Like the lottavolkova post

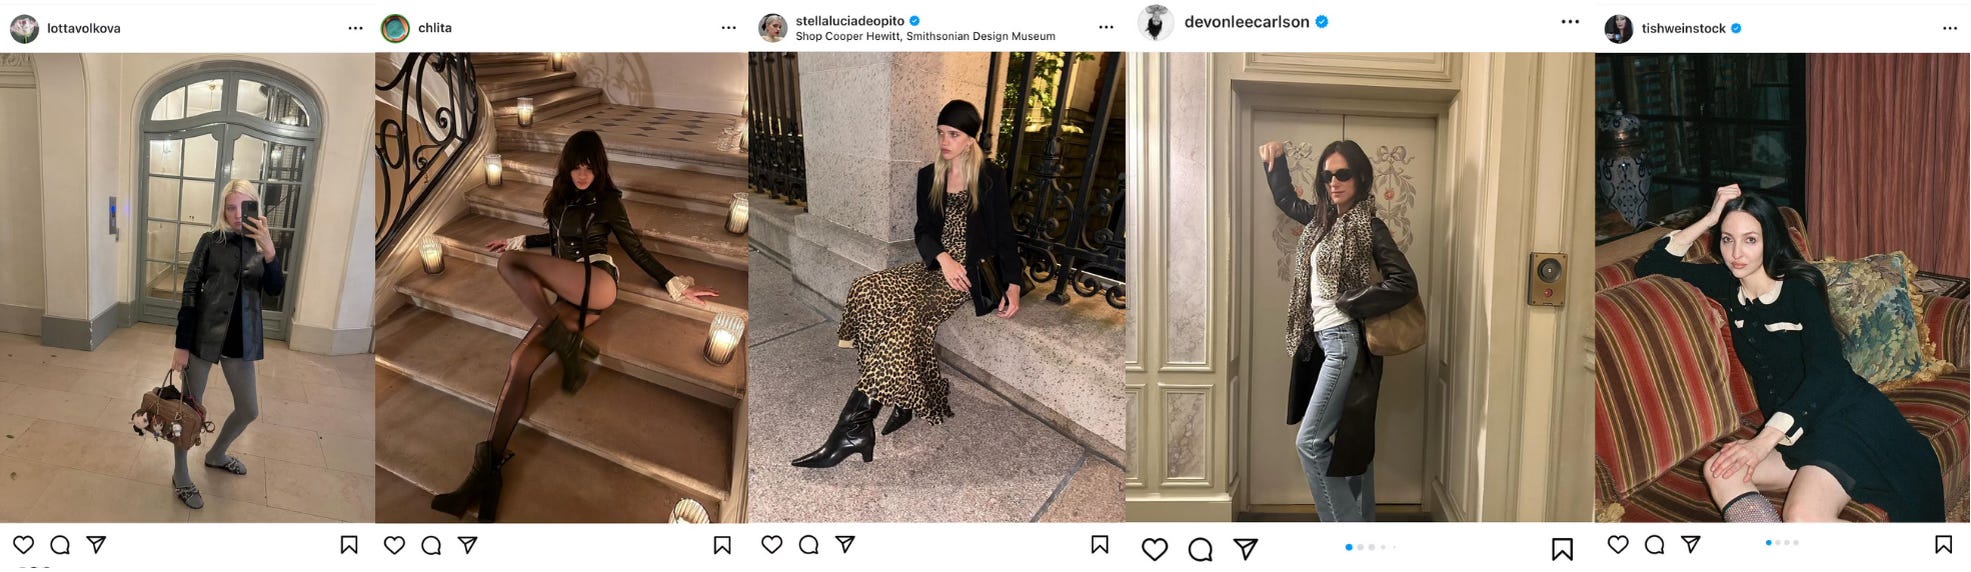[23, 545]
